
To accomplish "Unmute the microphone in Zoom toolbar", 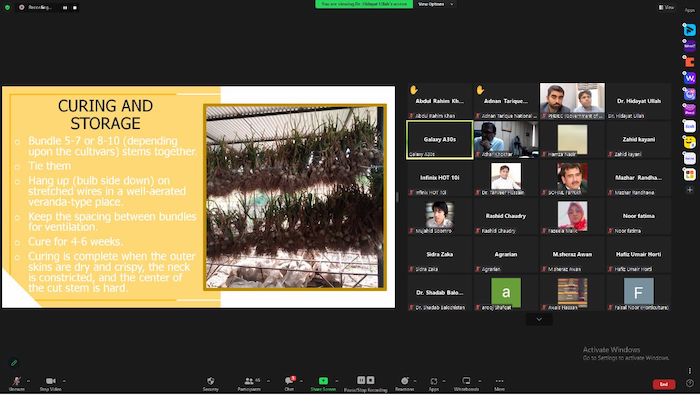I will coord(16,383).
